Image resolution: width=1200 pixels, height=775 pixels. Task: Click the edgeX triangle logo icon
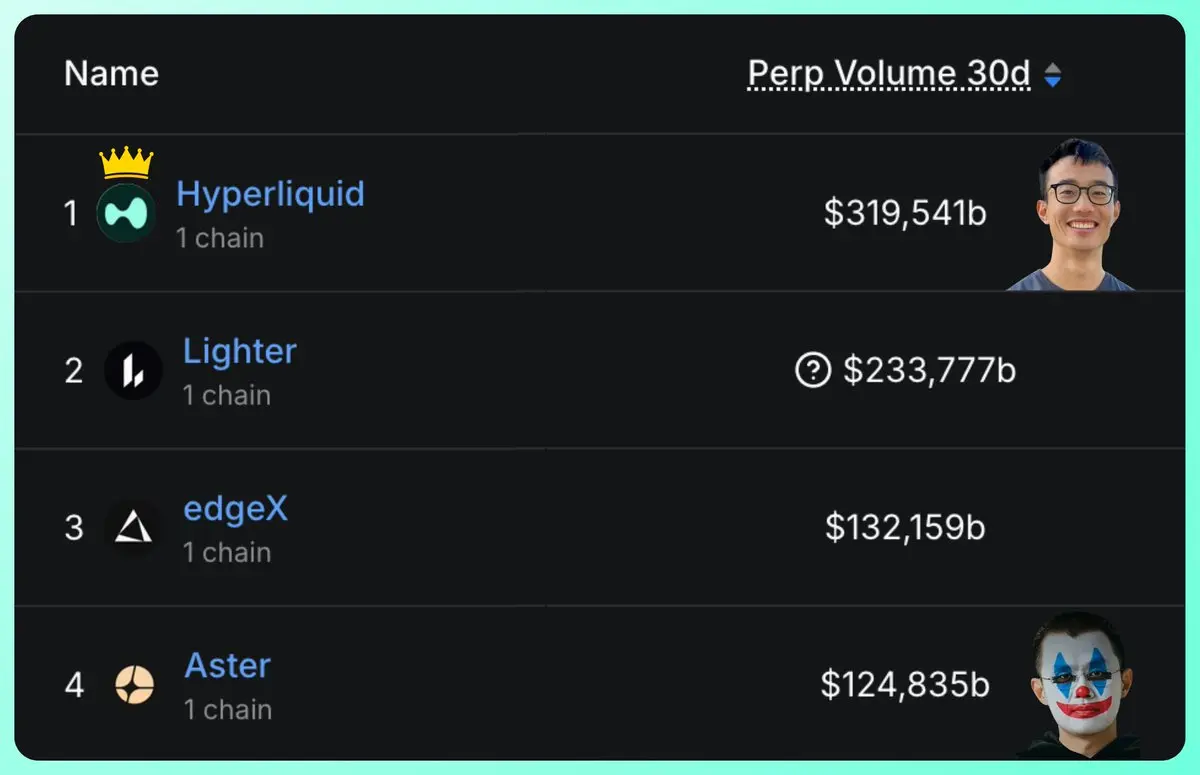pyautogui.click(x=133, y=527)
